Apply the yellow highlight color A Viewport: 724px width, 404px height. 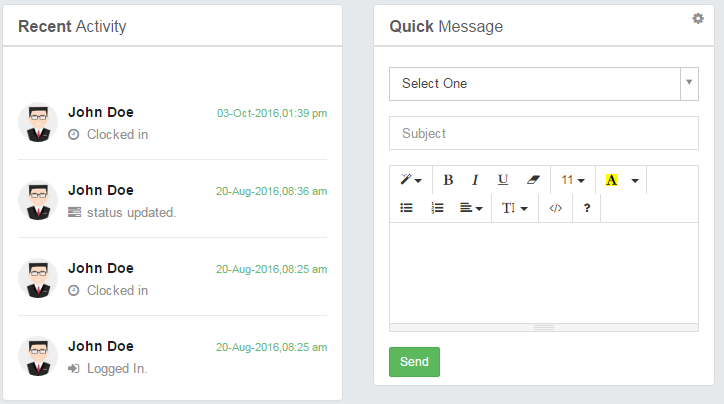pos(611,180)
